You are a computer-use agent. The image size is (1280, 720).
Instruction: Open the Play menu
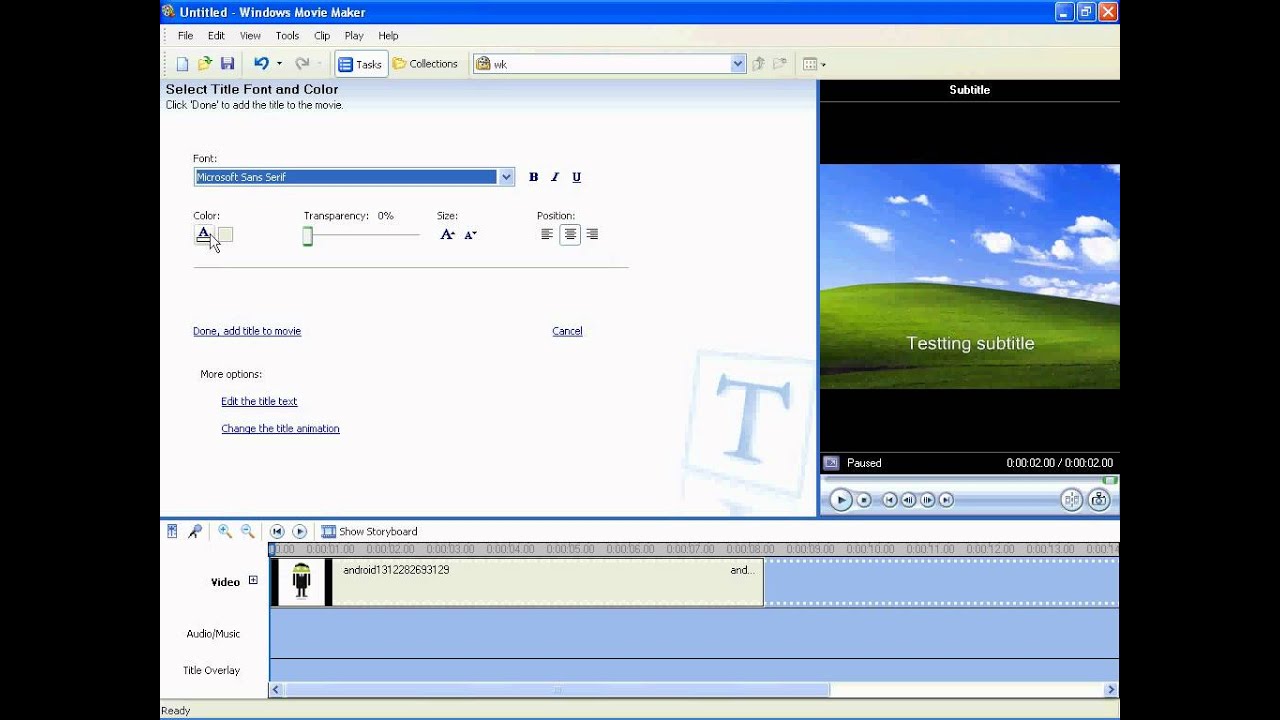pyautogui.click(x=354, y=35)
